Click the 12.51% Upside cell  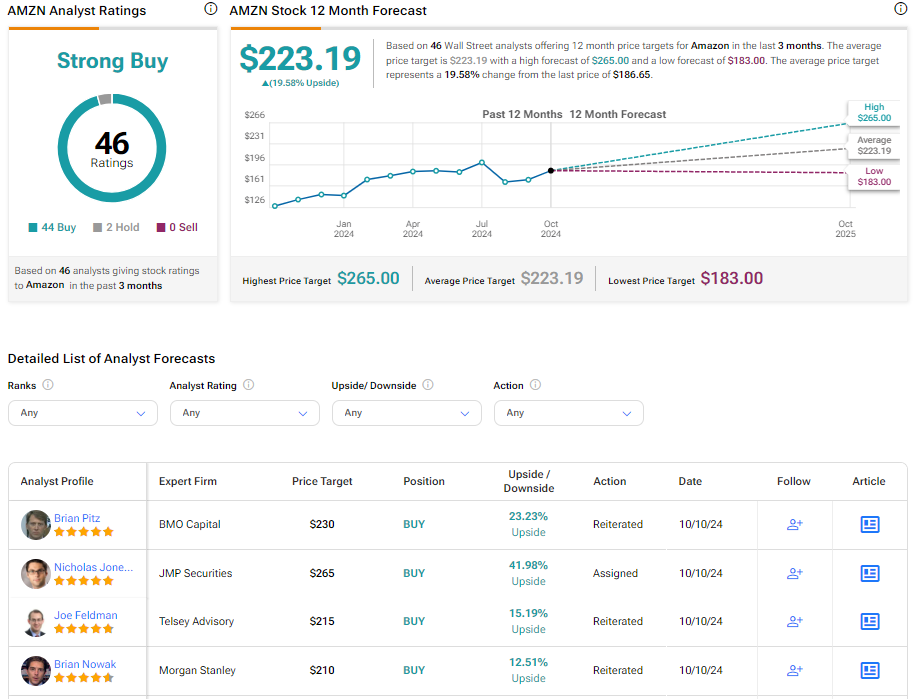point(529,670)
